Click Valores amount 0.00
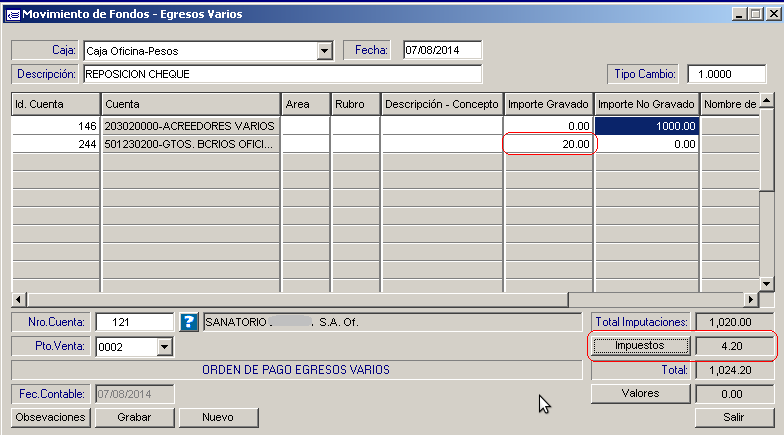Screen dimensions: 784x435 (734, 394)
